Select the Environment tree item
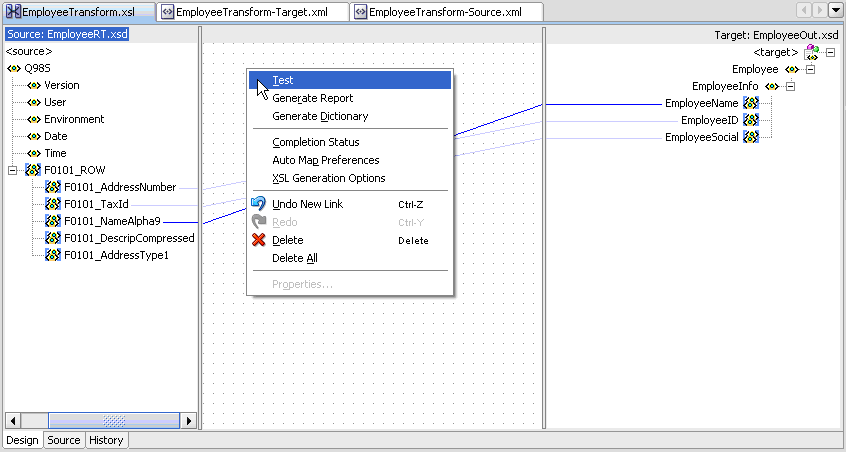846x452 pixels. click(74, 119)
